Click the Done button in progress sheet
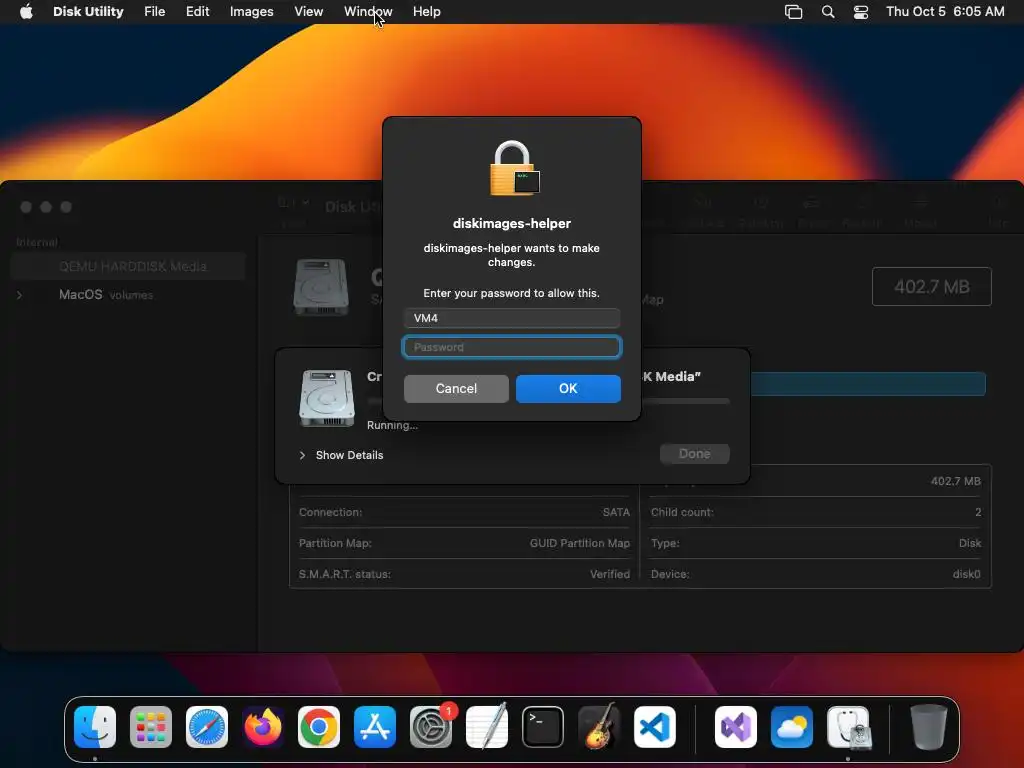Screen dimensions: 1024x768 tap(694, 454)
